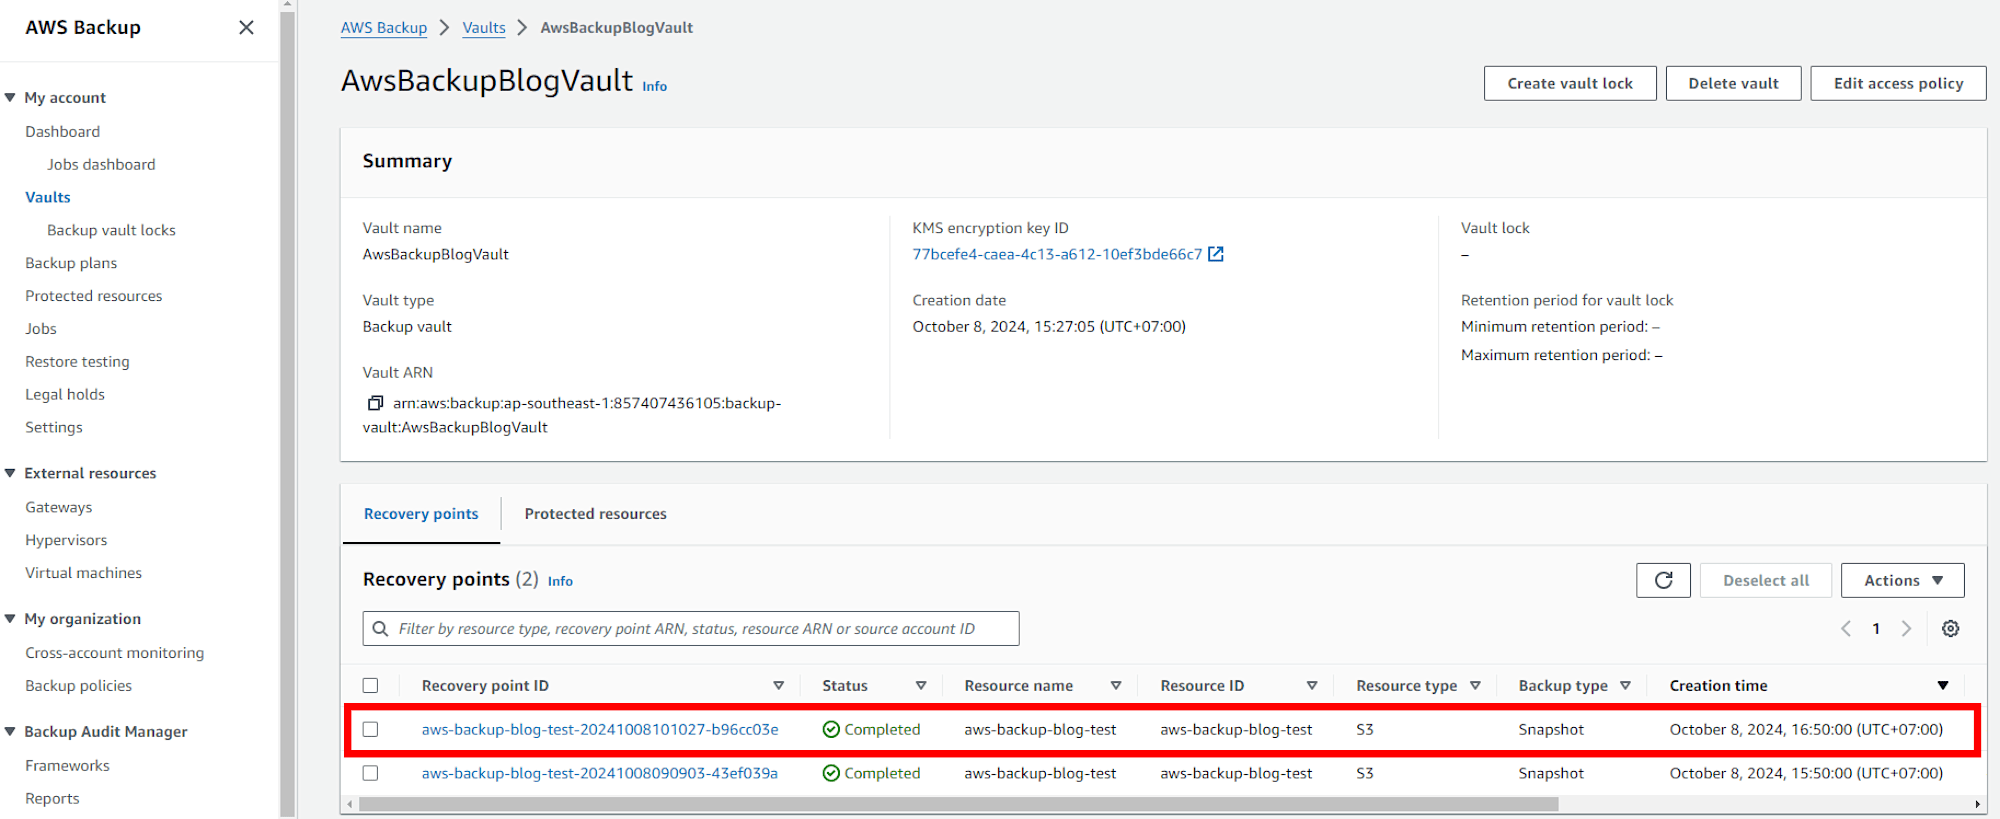Click the Completed status icon for 43ef039a row
This screenshot has height=819, width=2000.
pos(831,774)
